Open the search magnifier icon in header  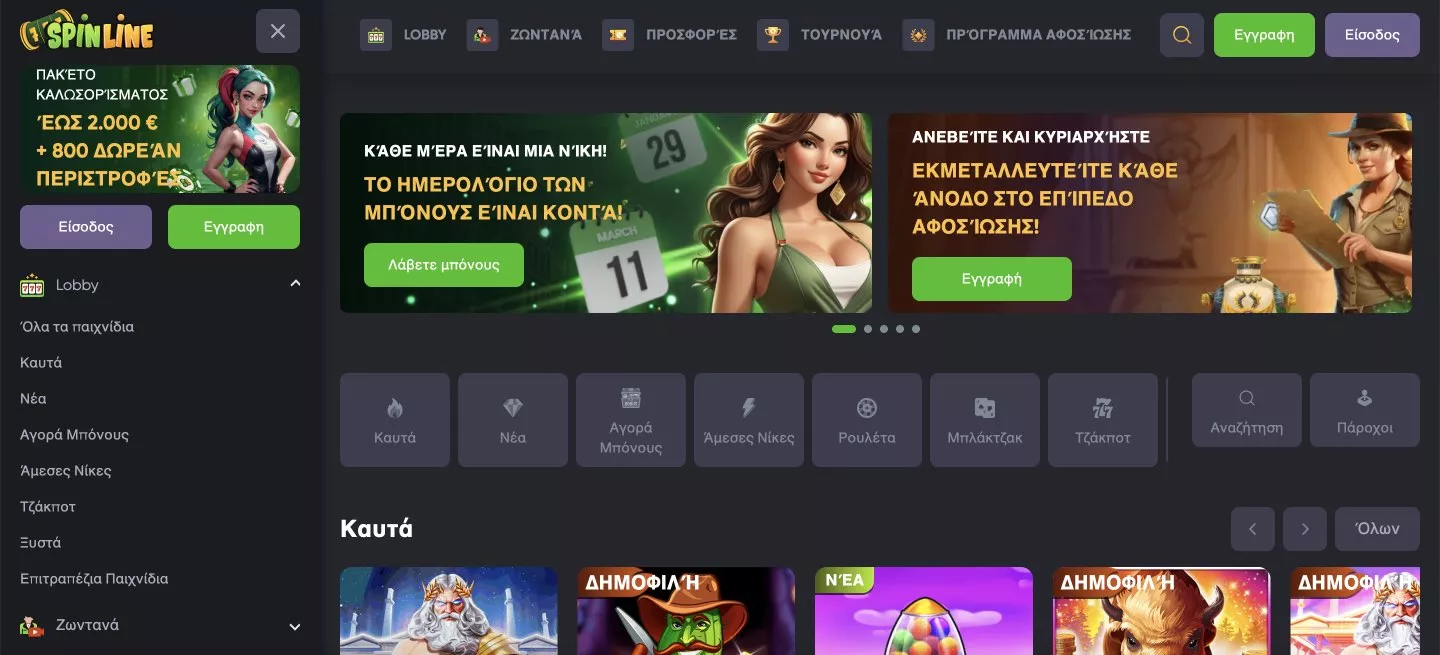(x=1182, y=35)
